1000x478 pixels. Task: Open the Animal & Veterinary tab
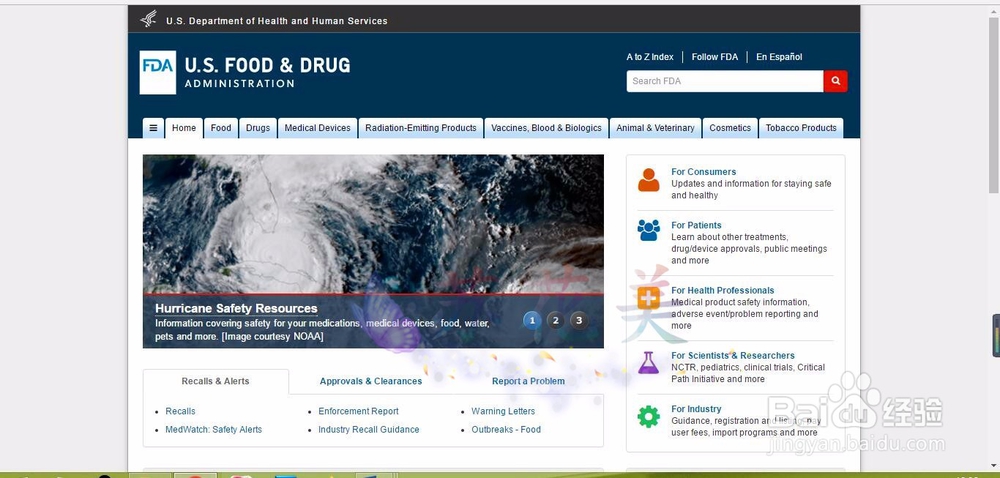click(x=655, y=128)
